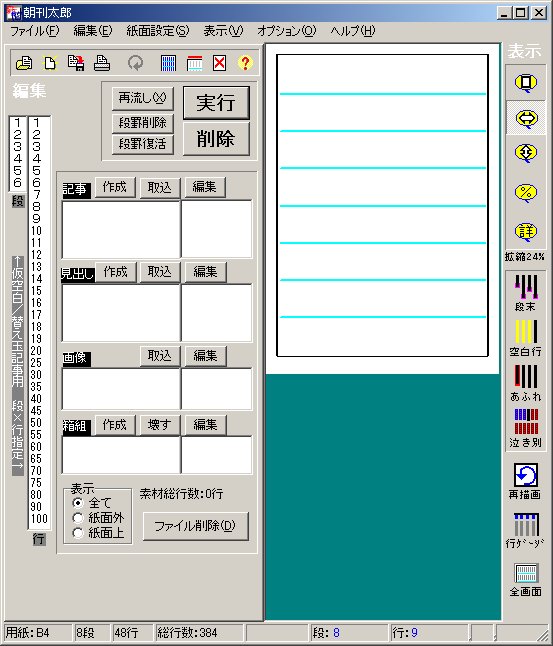Select the 全て radio button
The height and width of the screenshot is (646, 553).
(77, 503)
